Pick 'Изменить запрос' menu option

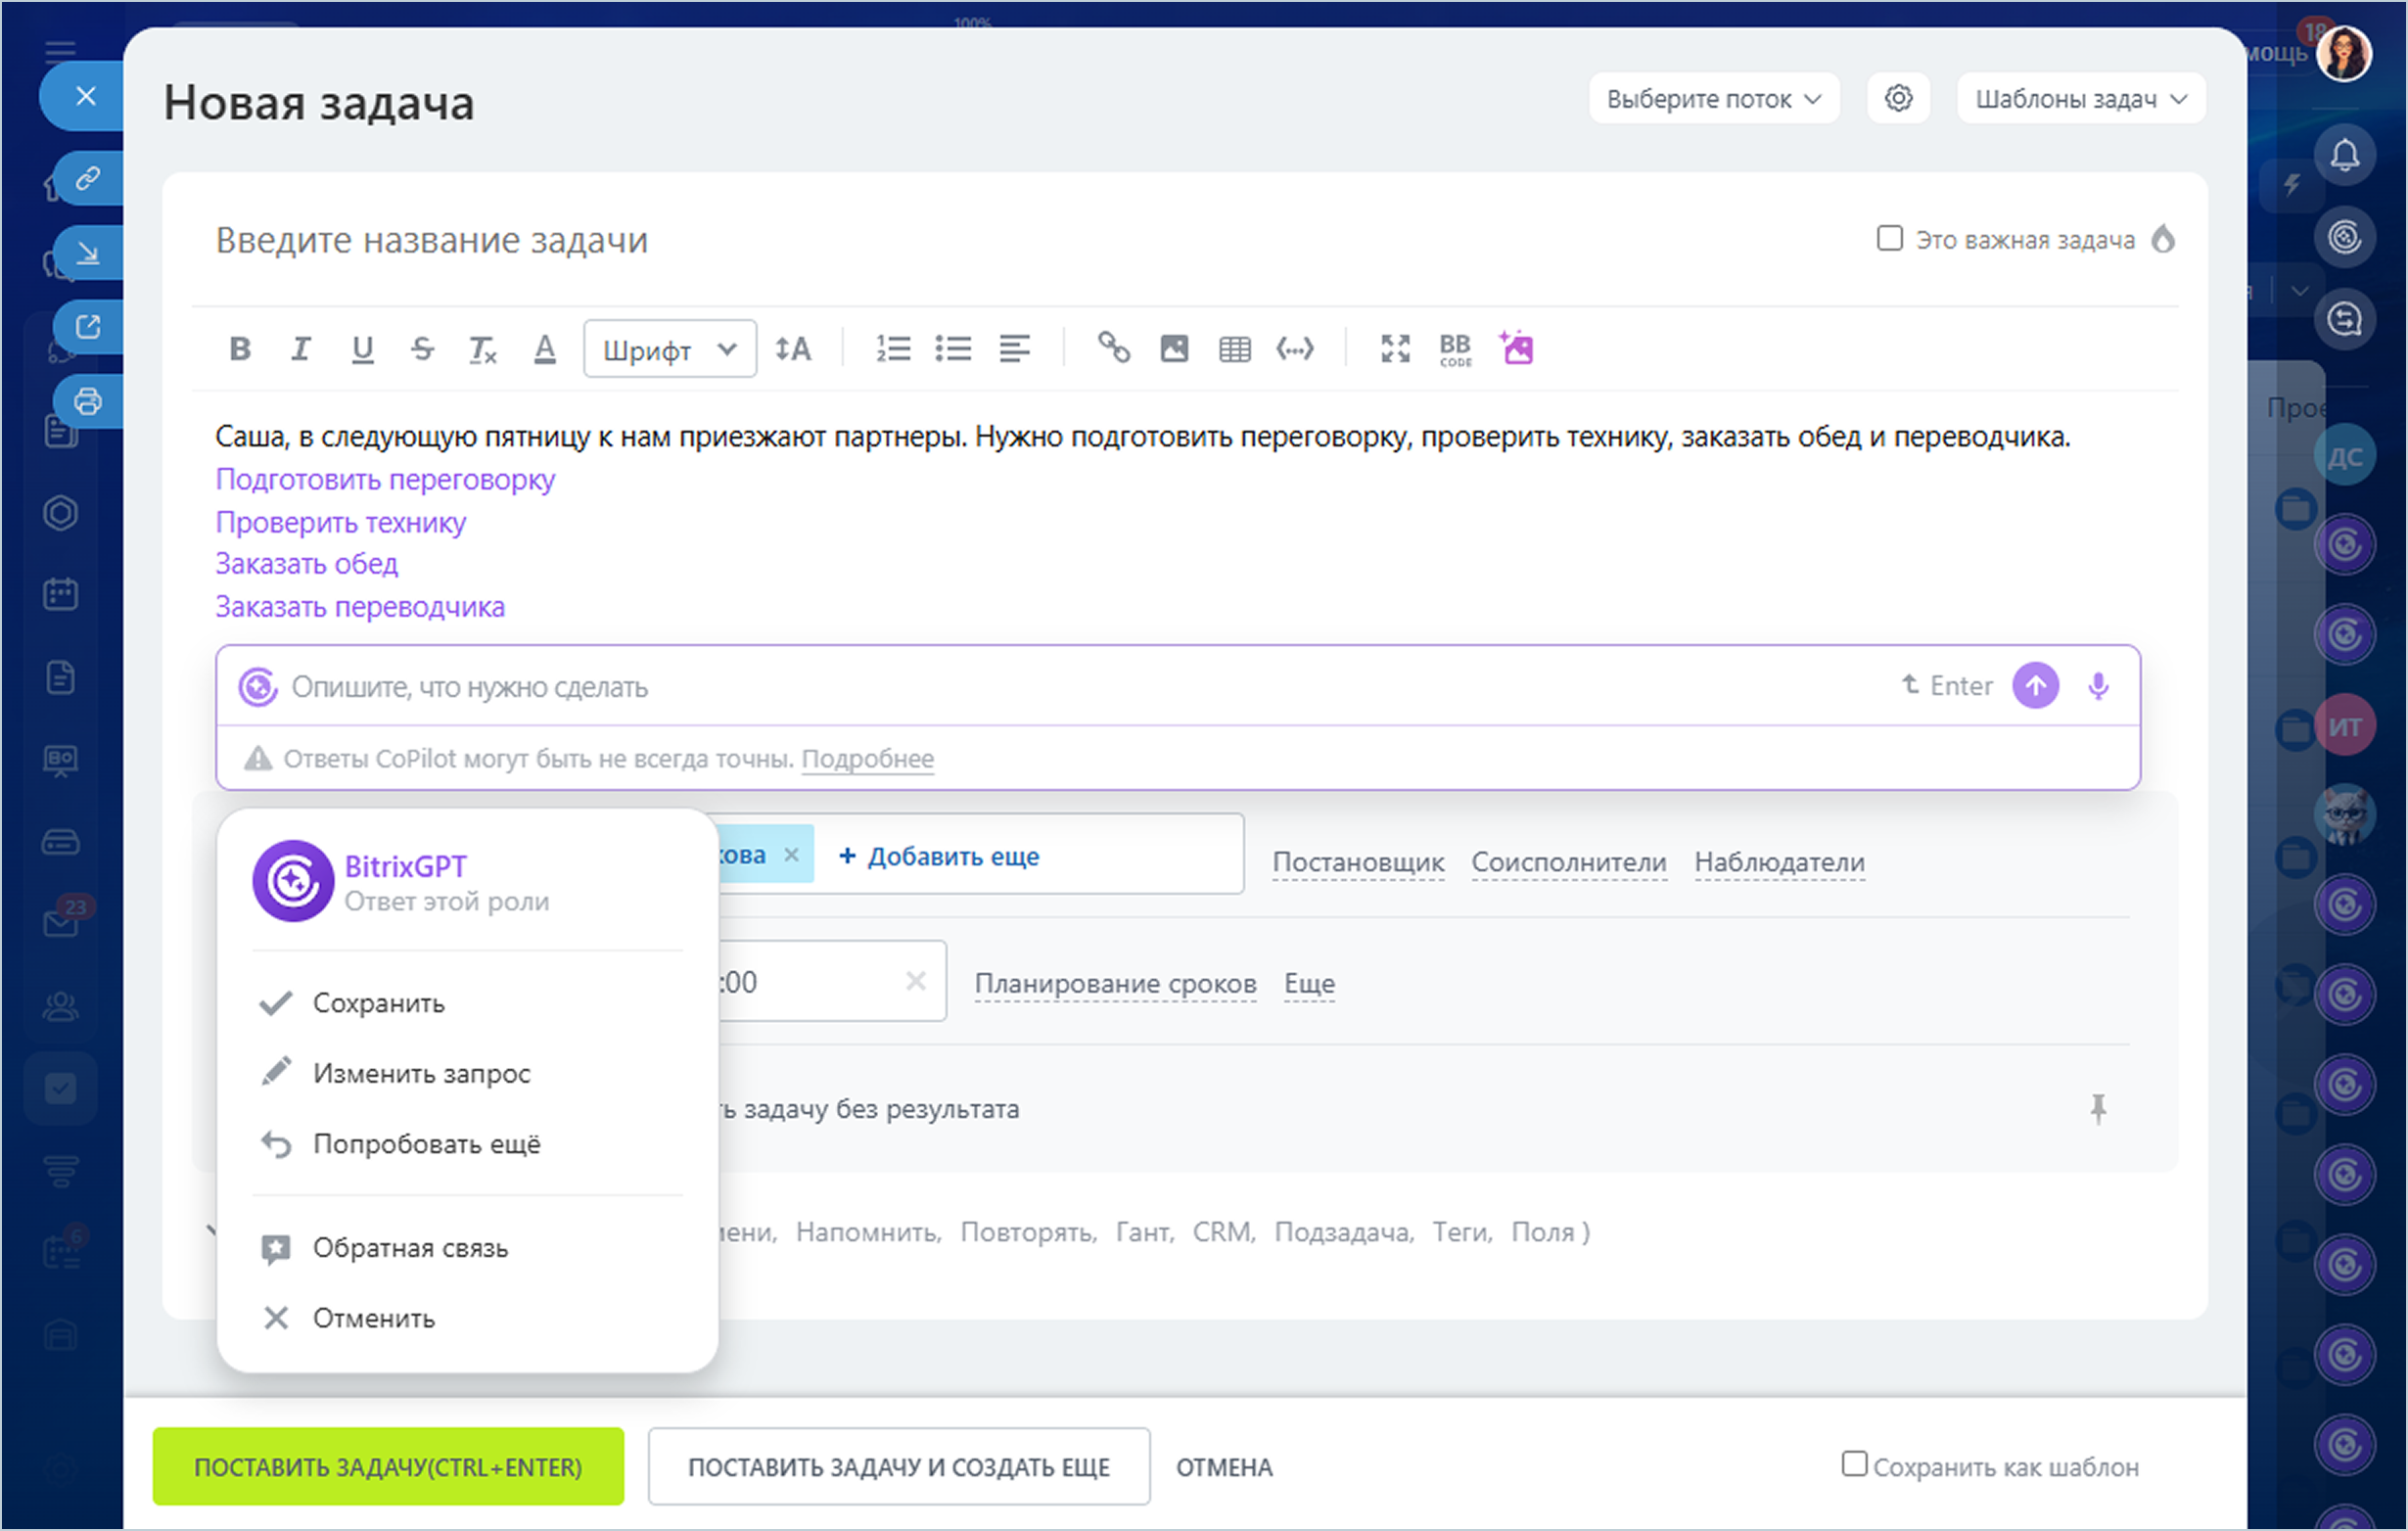(x=421, y=1074)
